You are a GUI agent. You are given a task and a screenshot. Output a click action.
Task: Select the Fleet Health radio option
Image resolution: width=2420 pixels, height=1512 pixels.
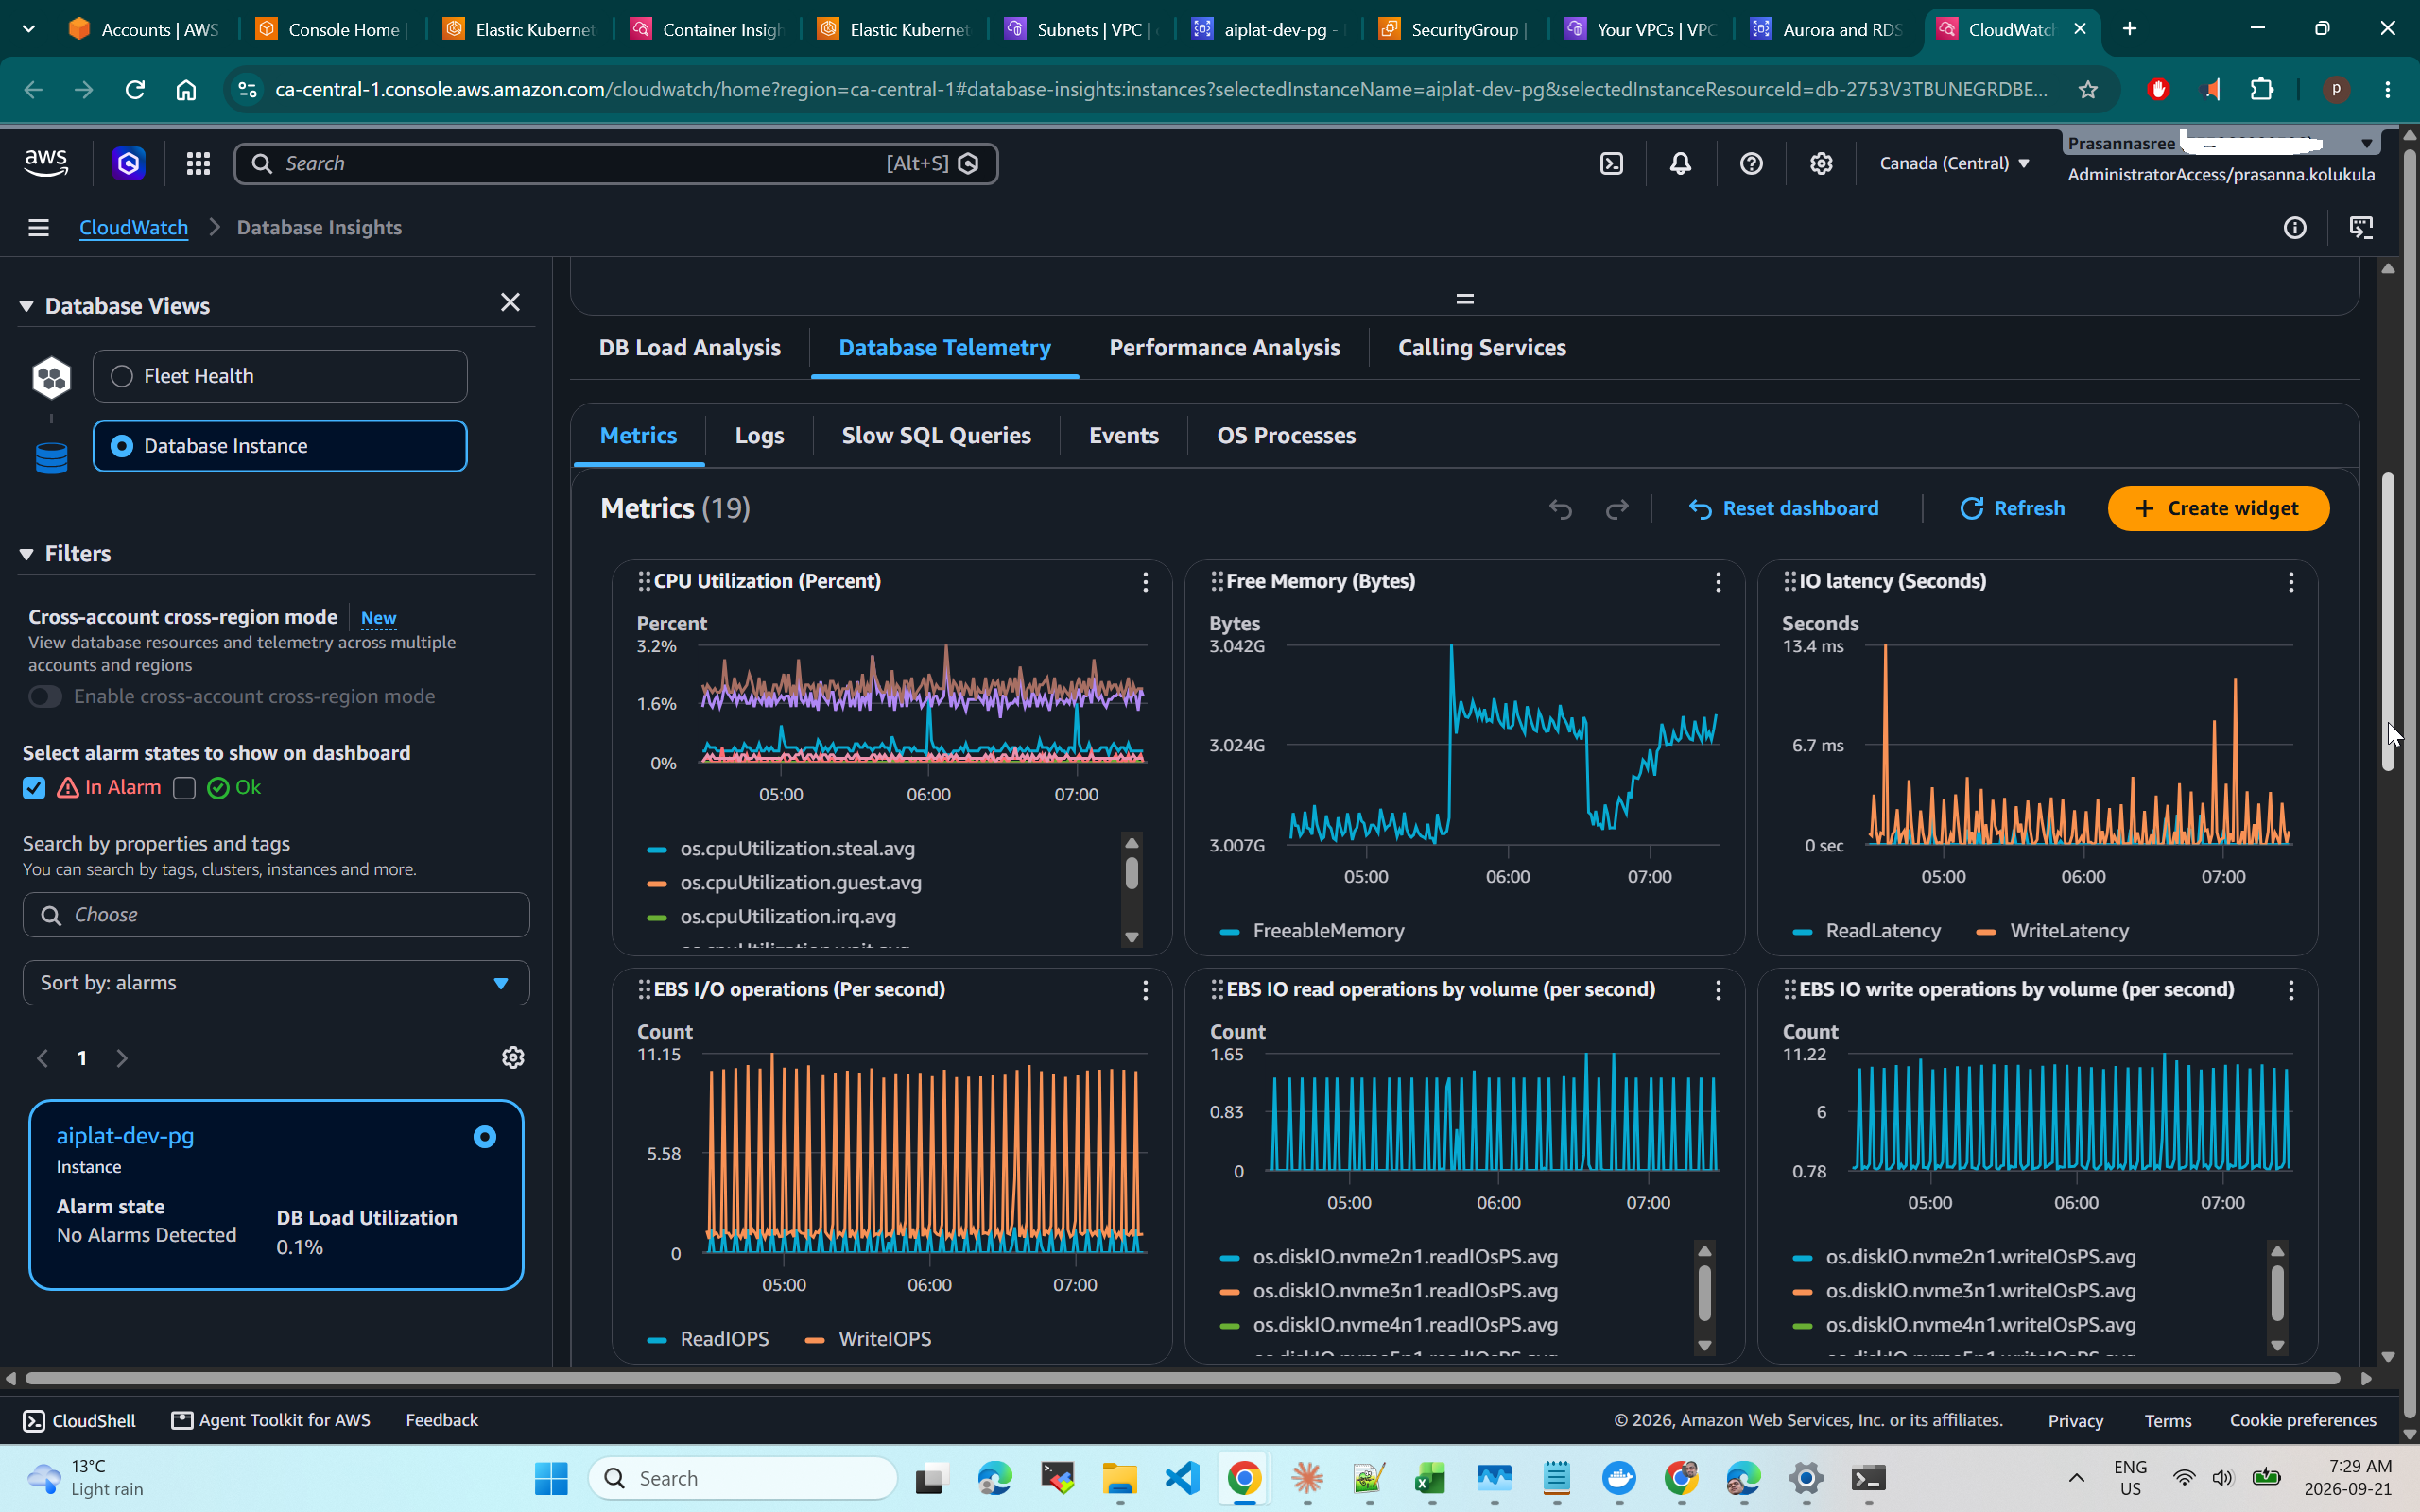pyautogui.click(x=122, y=376)
